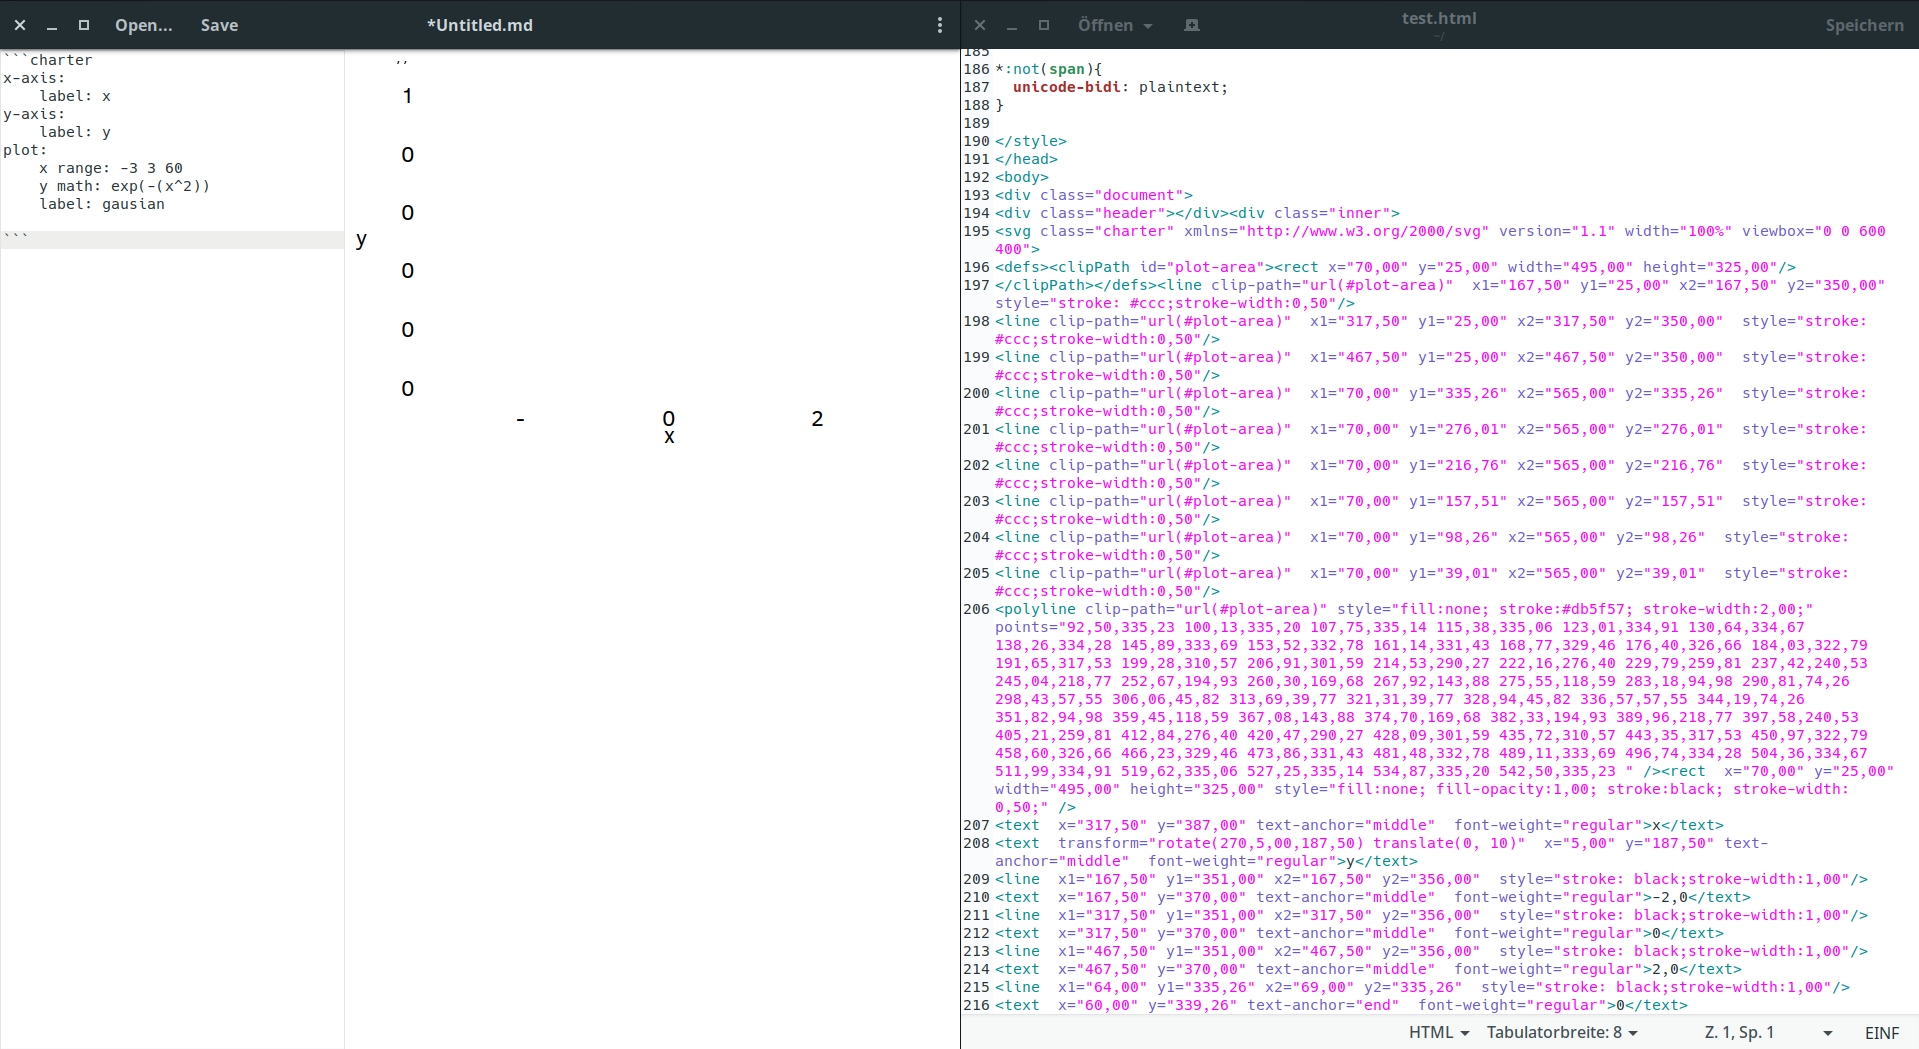Click the horizontal scrollbar under the markdown source
The image size is (1919, 1049).
click(x=170, y=240)
